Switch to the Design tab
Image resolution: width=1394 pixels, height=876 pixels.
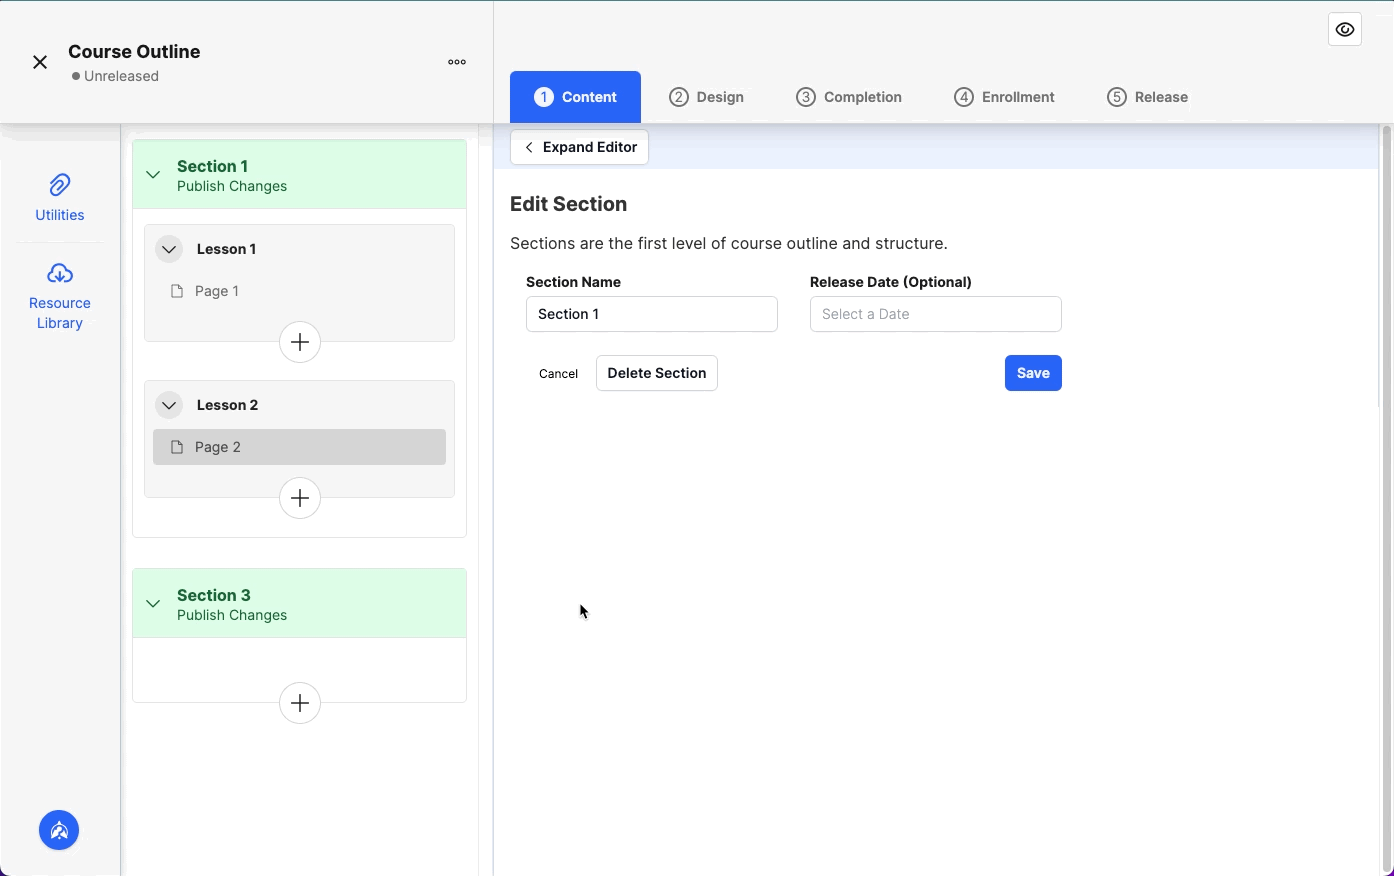706,97
